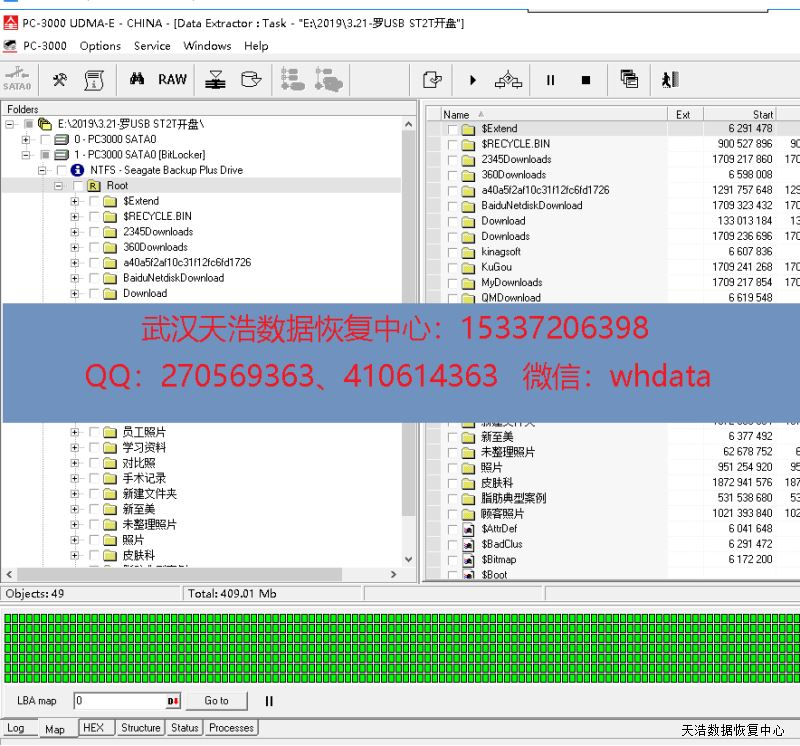Click the stop square button in toolbar
This screenshot has width=800, height=746.
[586, 80]
